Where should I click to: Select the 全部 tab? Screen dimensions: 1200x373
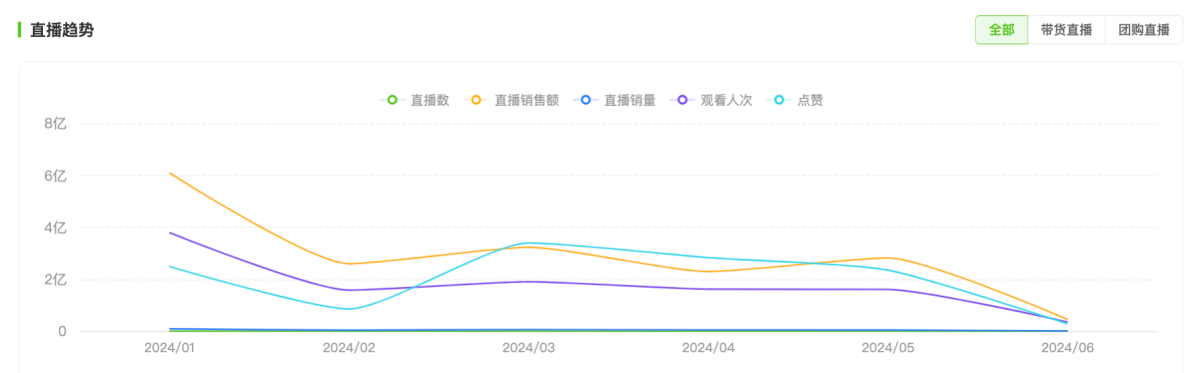[1001, 30]
